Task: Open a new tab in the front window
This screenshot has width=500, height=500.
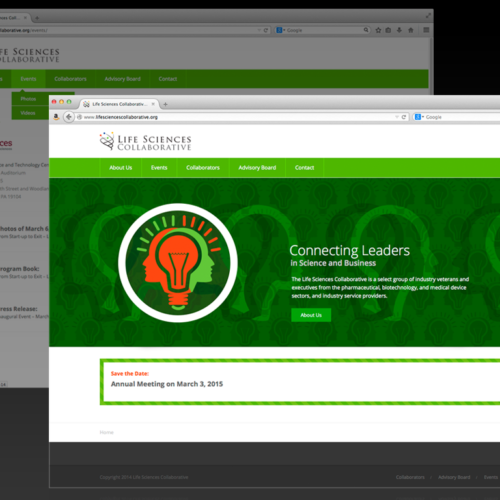Action: tap(165, 104)
